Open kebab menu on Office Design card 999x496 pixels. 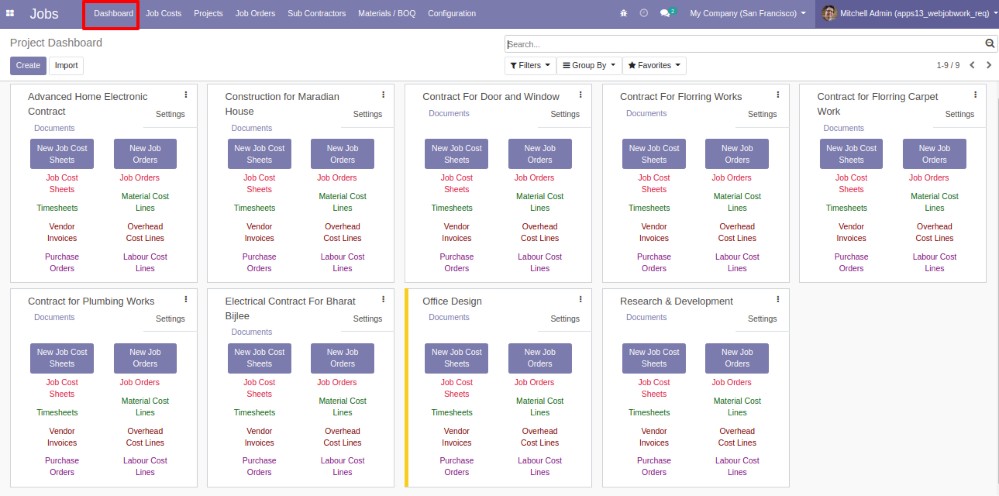point(580,299)
